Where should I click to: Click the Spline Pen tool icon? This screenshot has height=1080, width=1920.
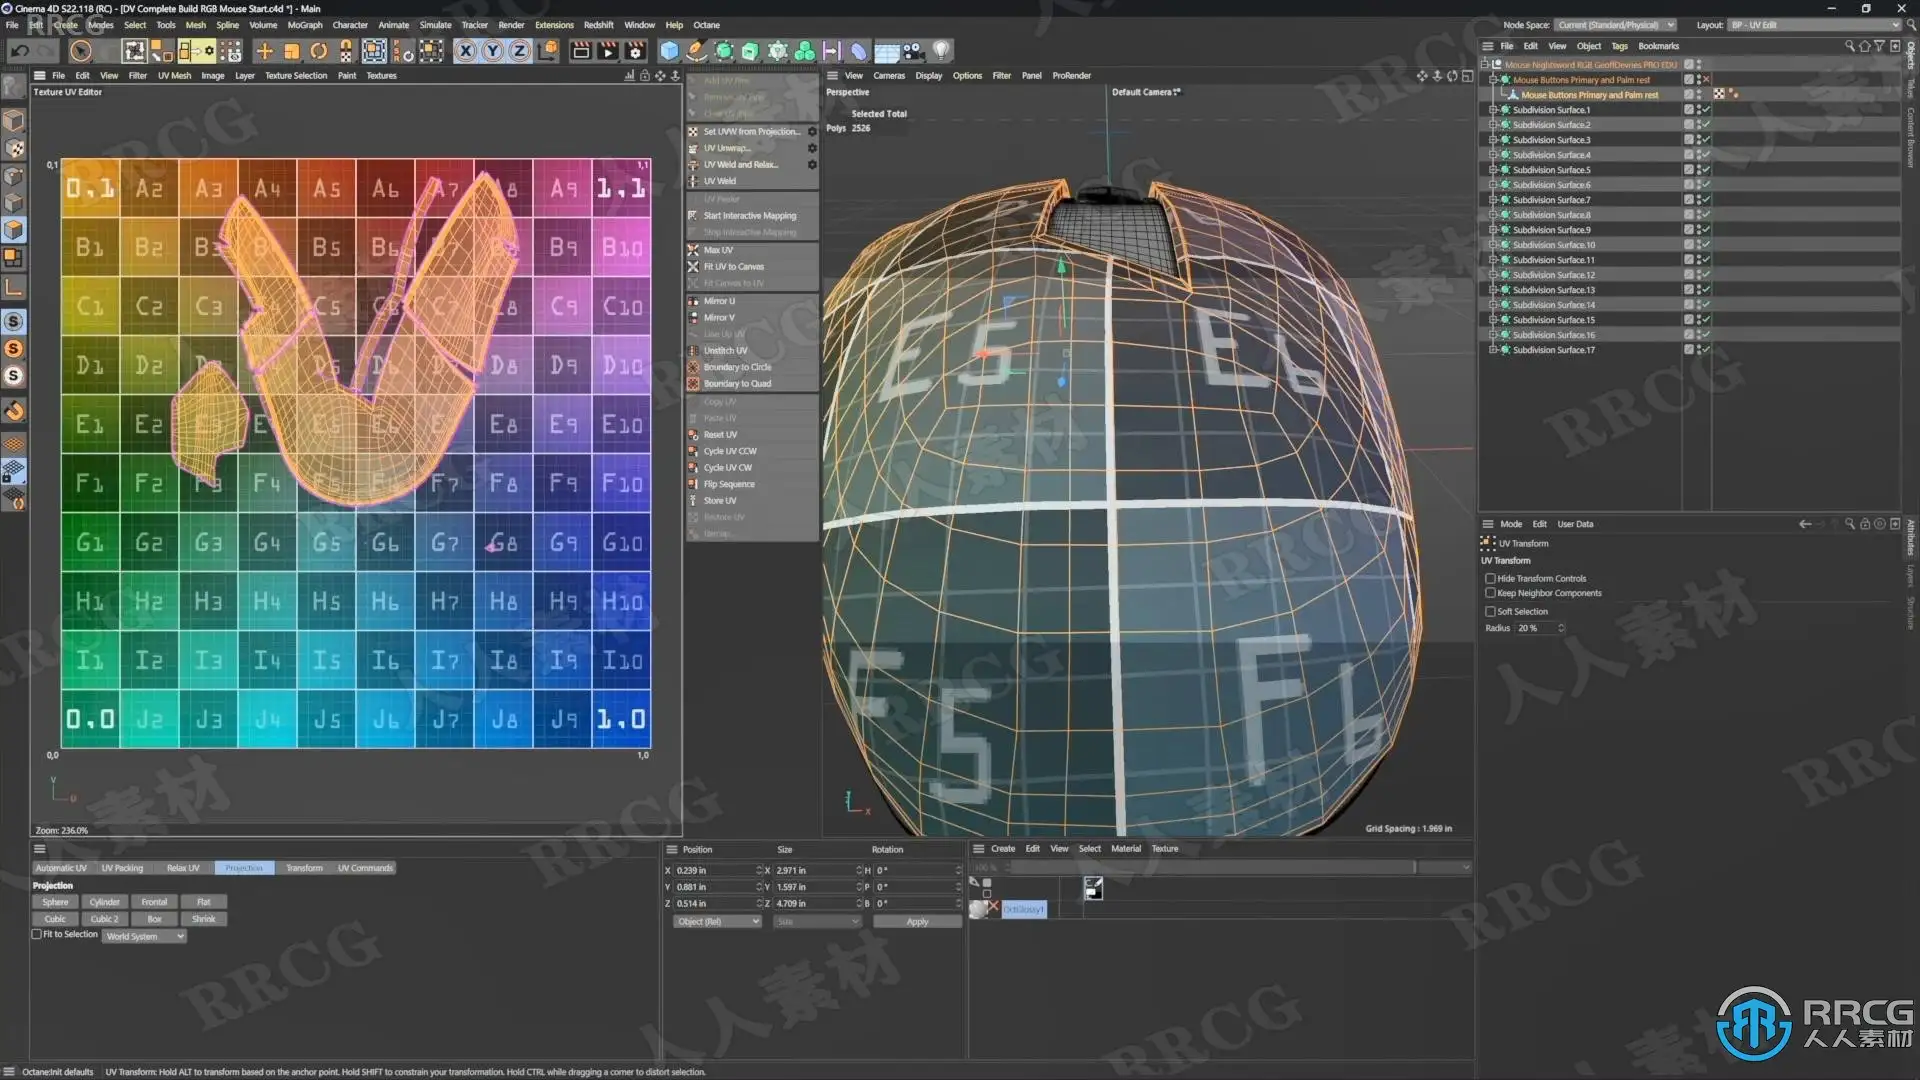coord(697,51)
